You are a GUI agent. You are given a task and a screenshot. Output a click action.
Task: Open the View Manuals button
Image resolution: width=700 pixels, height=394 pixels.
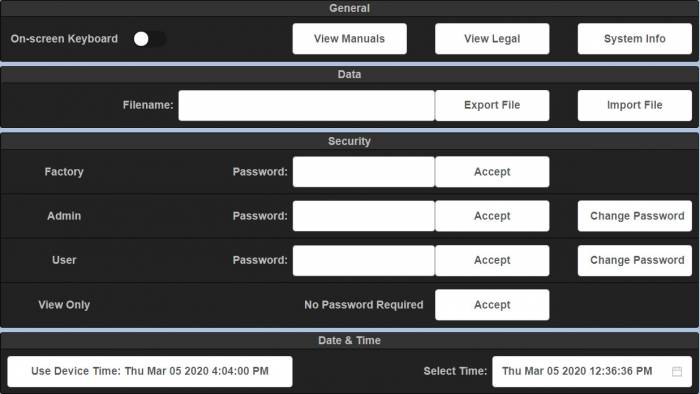pyautogui.click(x=350, y=39)
